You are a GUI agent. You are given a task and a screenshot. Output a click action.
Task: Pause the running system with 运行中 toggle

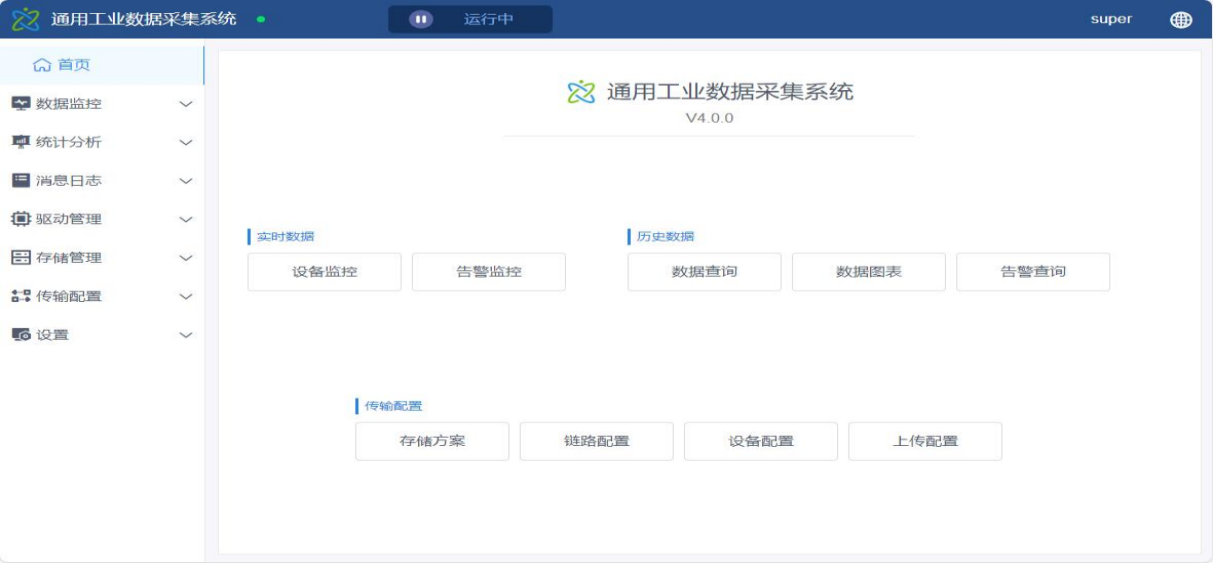(x=421, y=19)
